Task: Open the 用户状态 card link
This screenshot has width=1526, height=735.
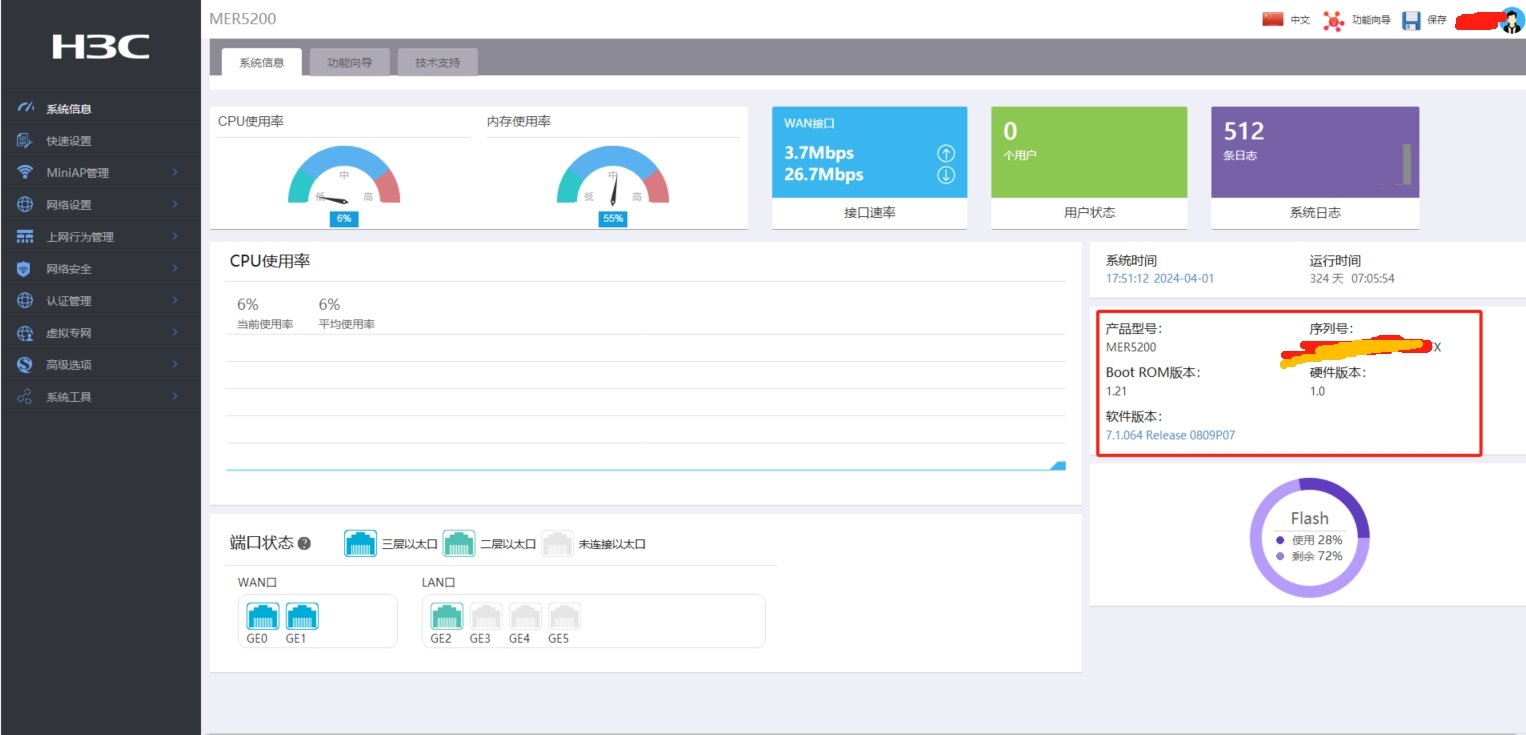Action: tap(1090, 213)
